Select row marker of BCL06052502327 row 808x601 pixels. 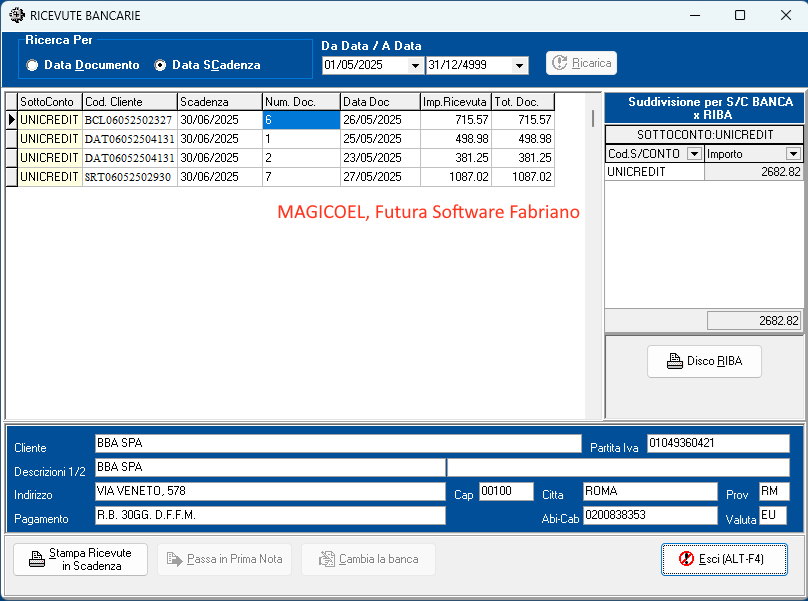click(x=11, y=120)
